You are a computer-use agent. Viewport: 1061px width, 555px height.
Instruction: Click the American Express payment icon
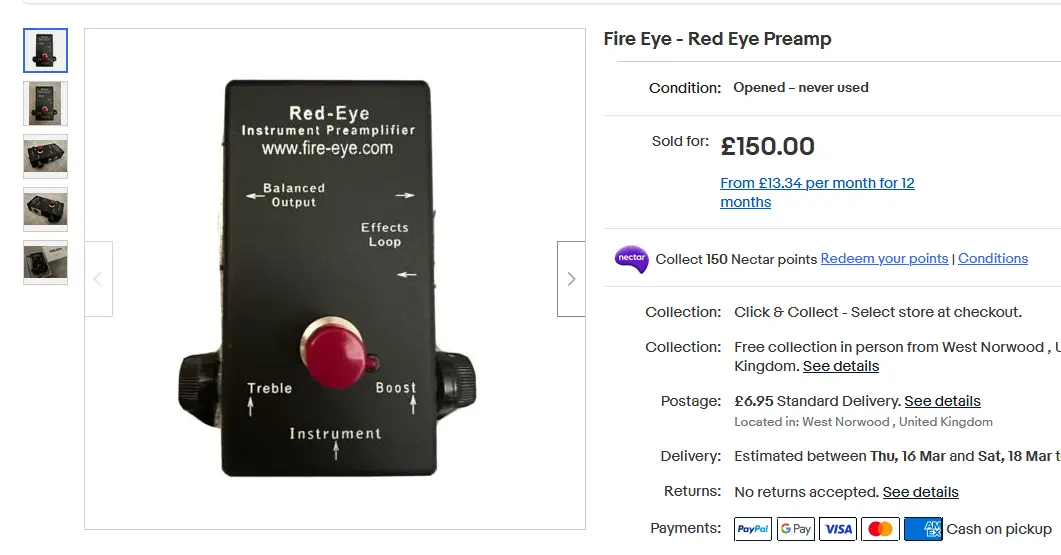923,529
